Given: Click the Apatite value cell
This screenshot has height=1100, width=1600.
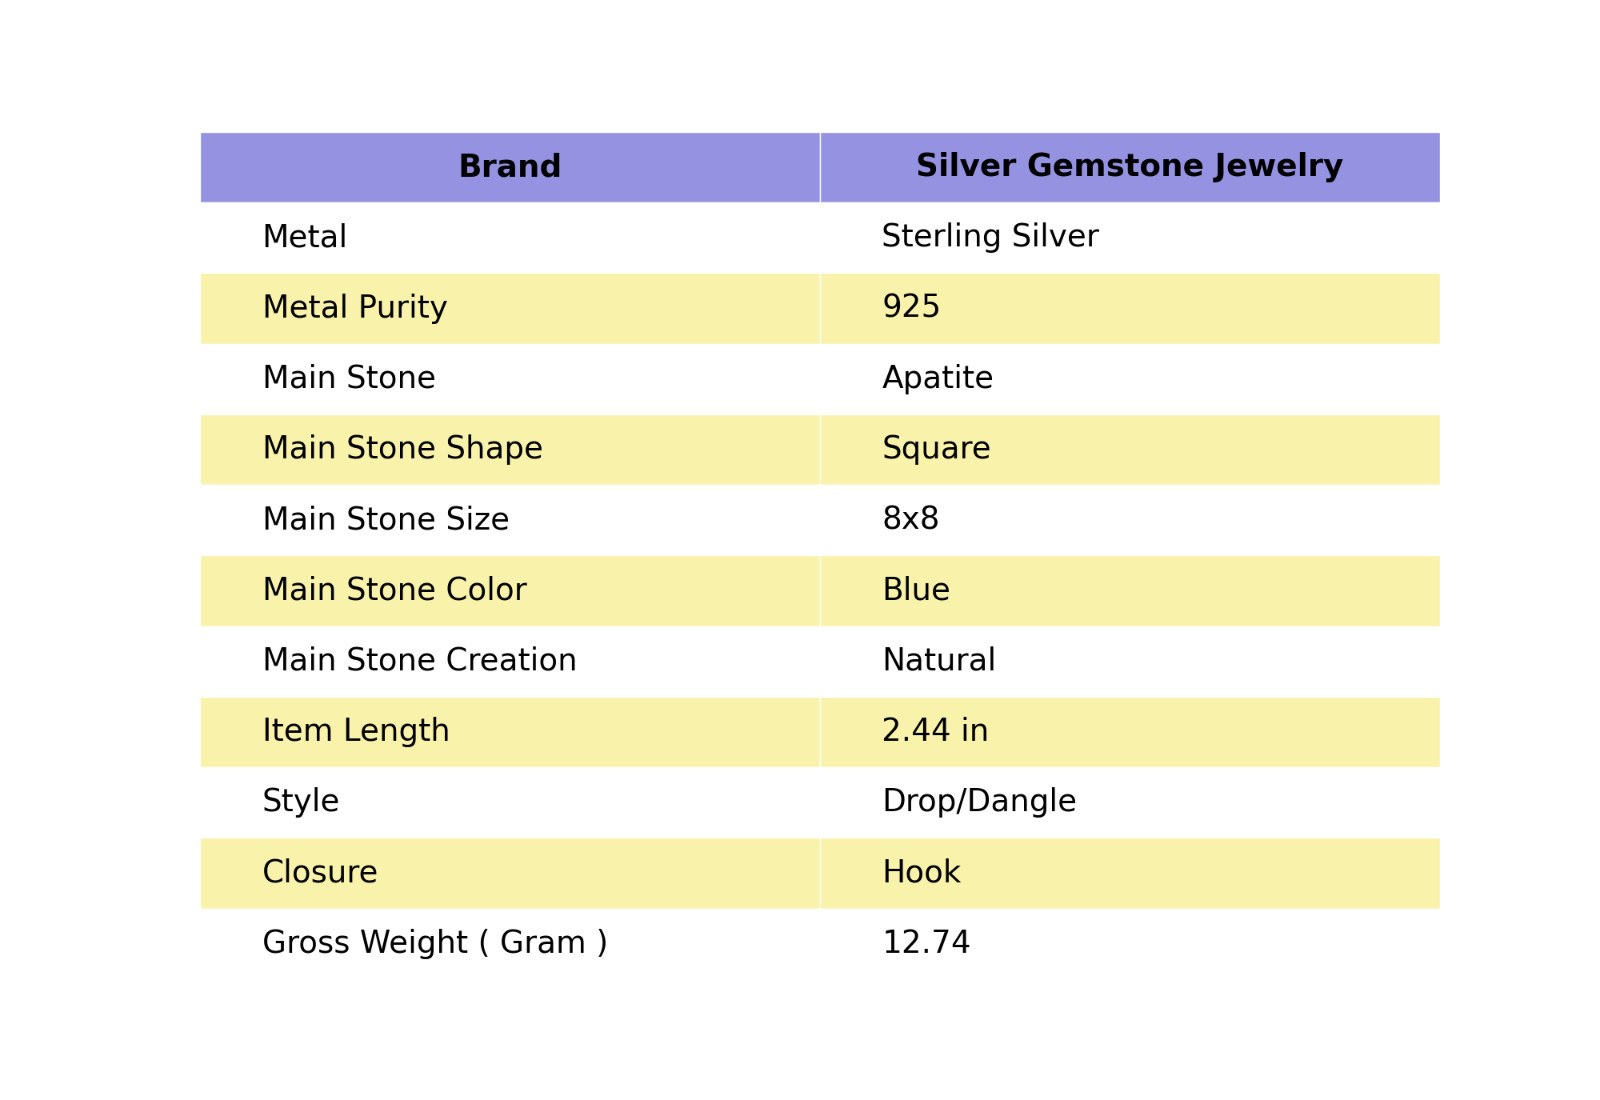Looking at the screenshot, I should click(1130, 379).
